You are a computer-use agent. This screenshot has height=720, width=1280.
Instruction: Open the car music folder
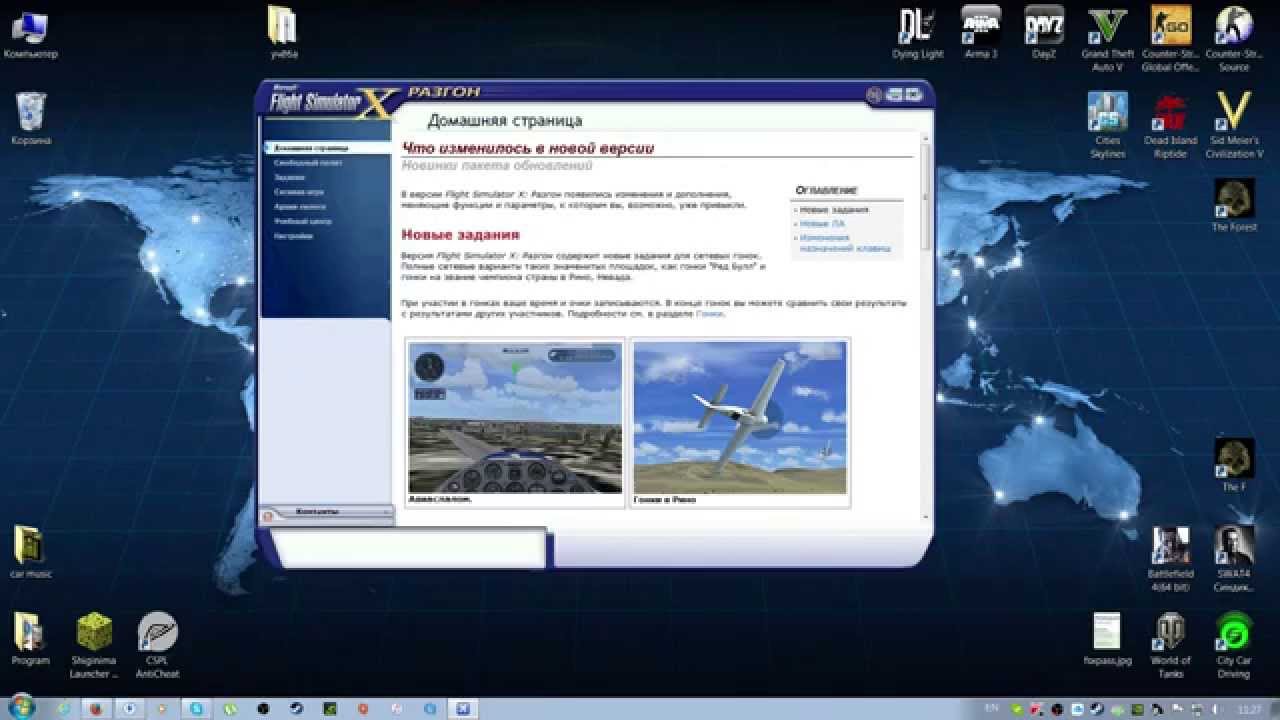(31, 552)
